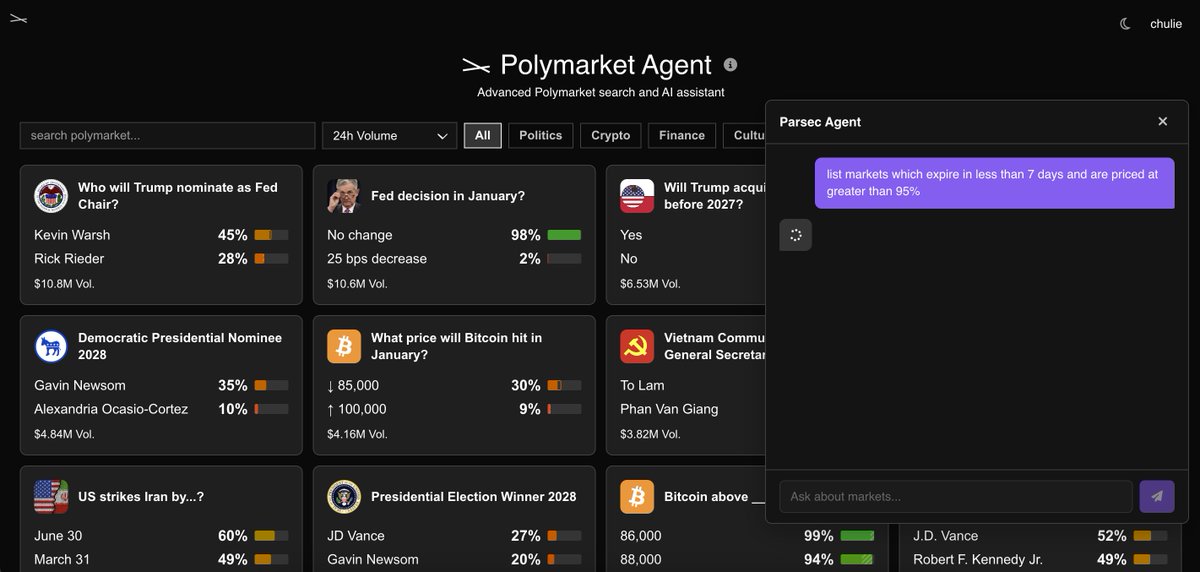The height and width of the screenshot is (572, 1200).
Task: Click the March 31 outcome row
Action: click(161, 560)
